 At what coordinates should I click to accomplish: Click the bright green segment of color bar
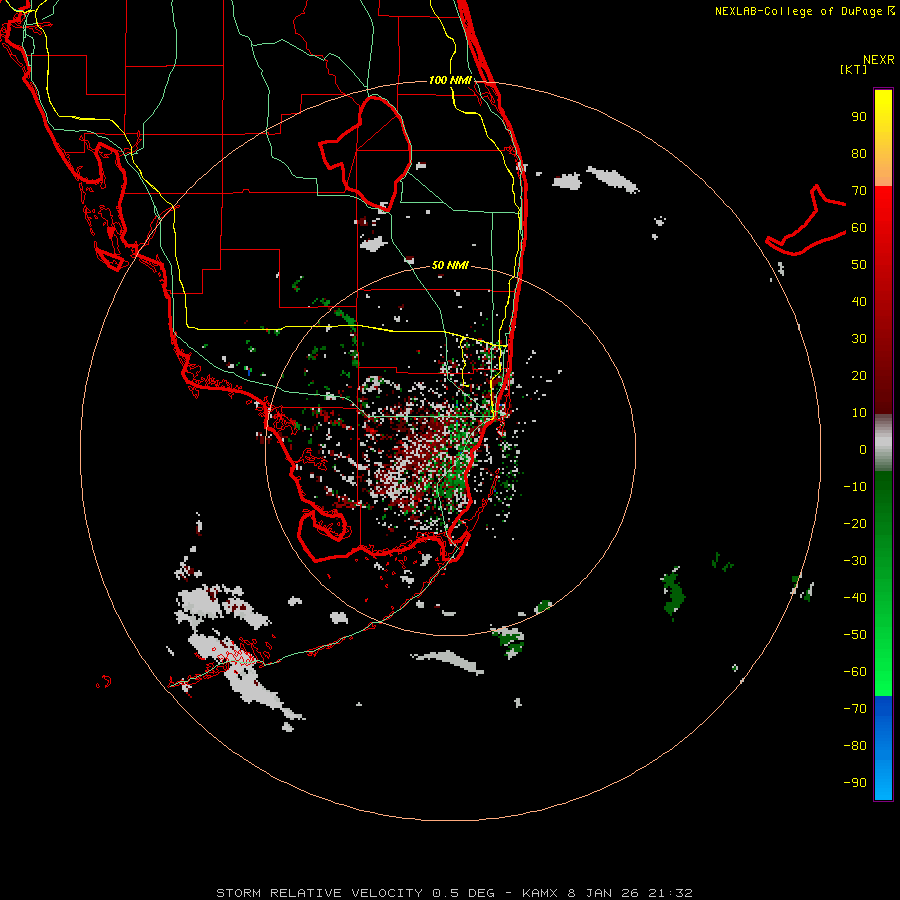(x=883, y=583)
